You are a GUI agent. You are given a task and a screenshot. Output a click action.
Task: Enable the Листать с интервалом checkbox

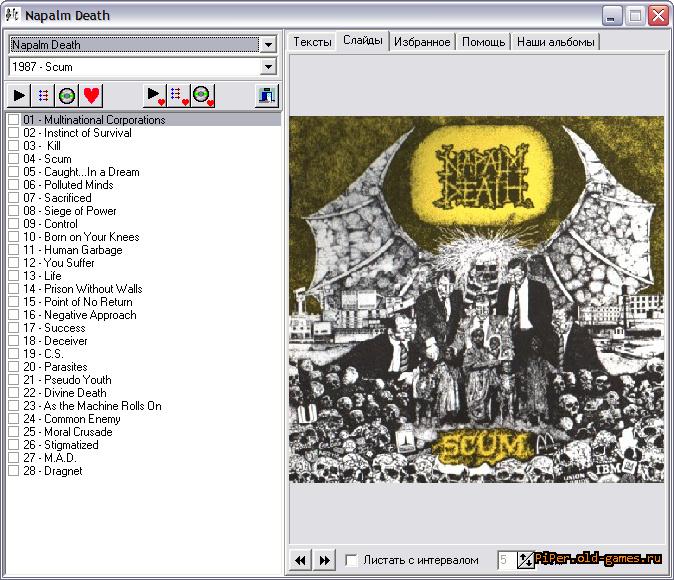point(351,560)
